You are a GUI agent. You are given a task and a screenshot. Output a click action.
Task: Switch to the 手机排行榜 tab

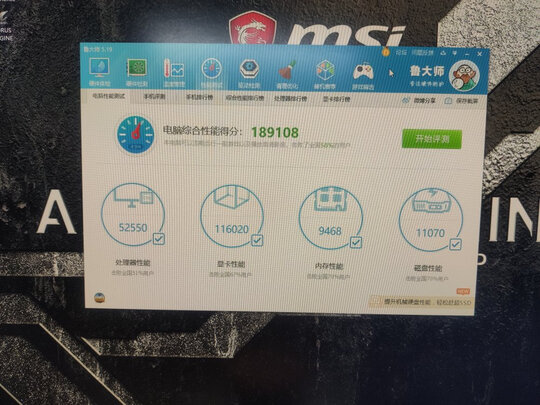pyautogui.click(x=199, y=97)
